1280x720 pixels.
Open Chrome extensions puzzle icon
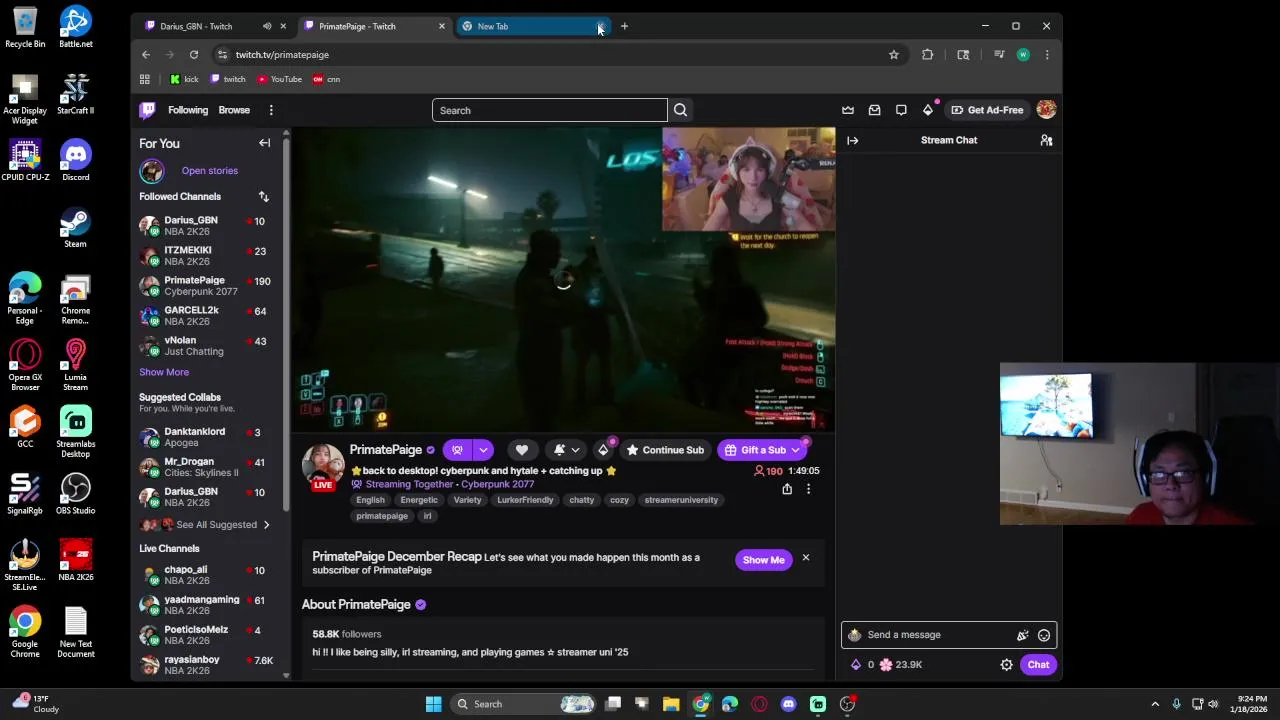928,55
